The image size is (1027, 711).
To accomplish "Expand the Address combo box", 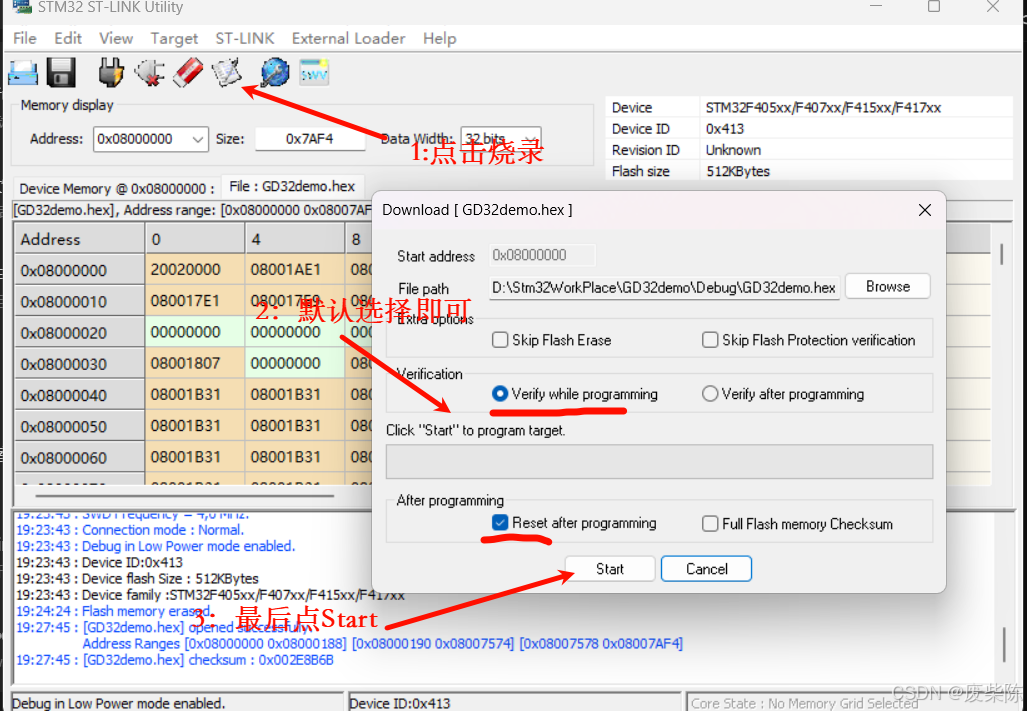I will 197,139.
